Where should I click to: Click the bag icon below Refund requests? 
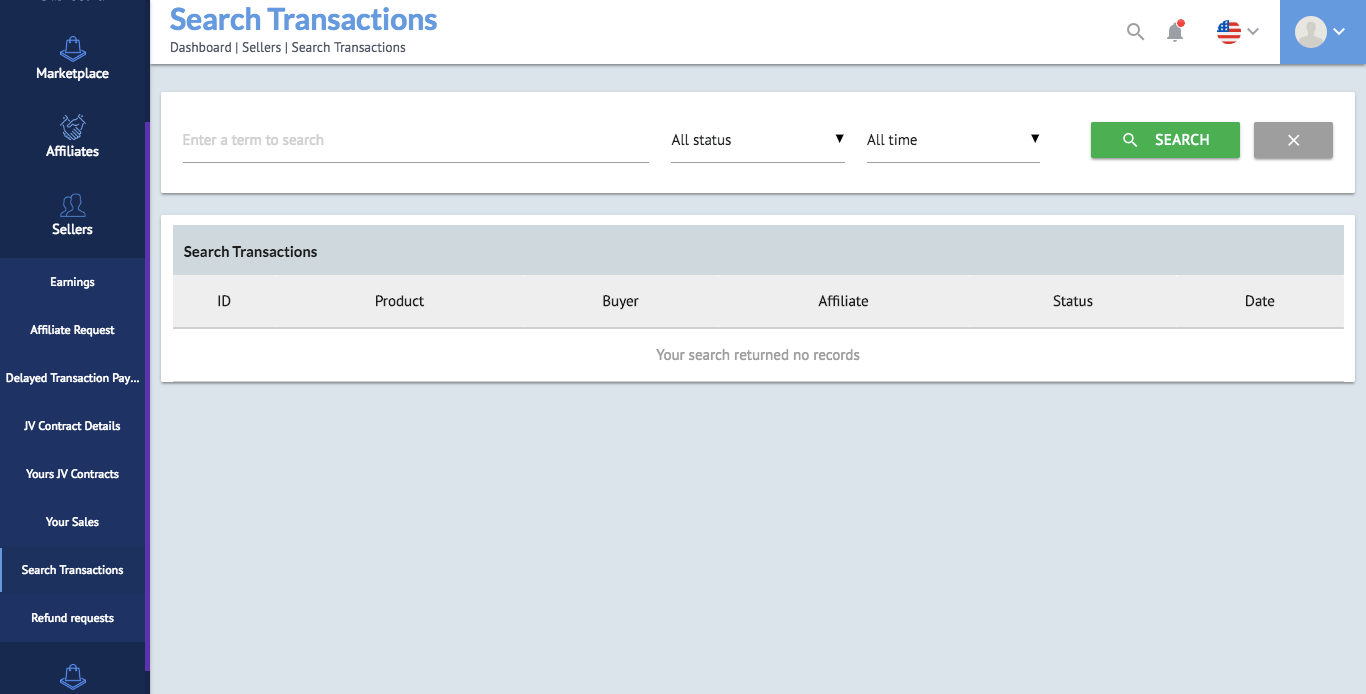point(72,677)
